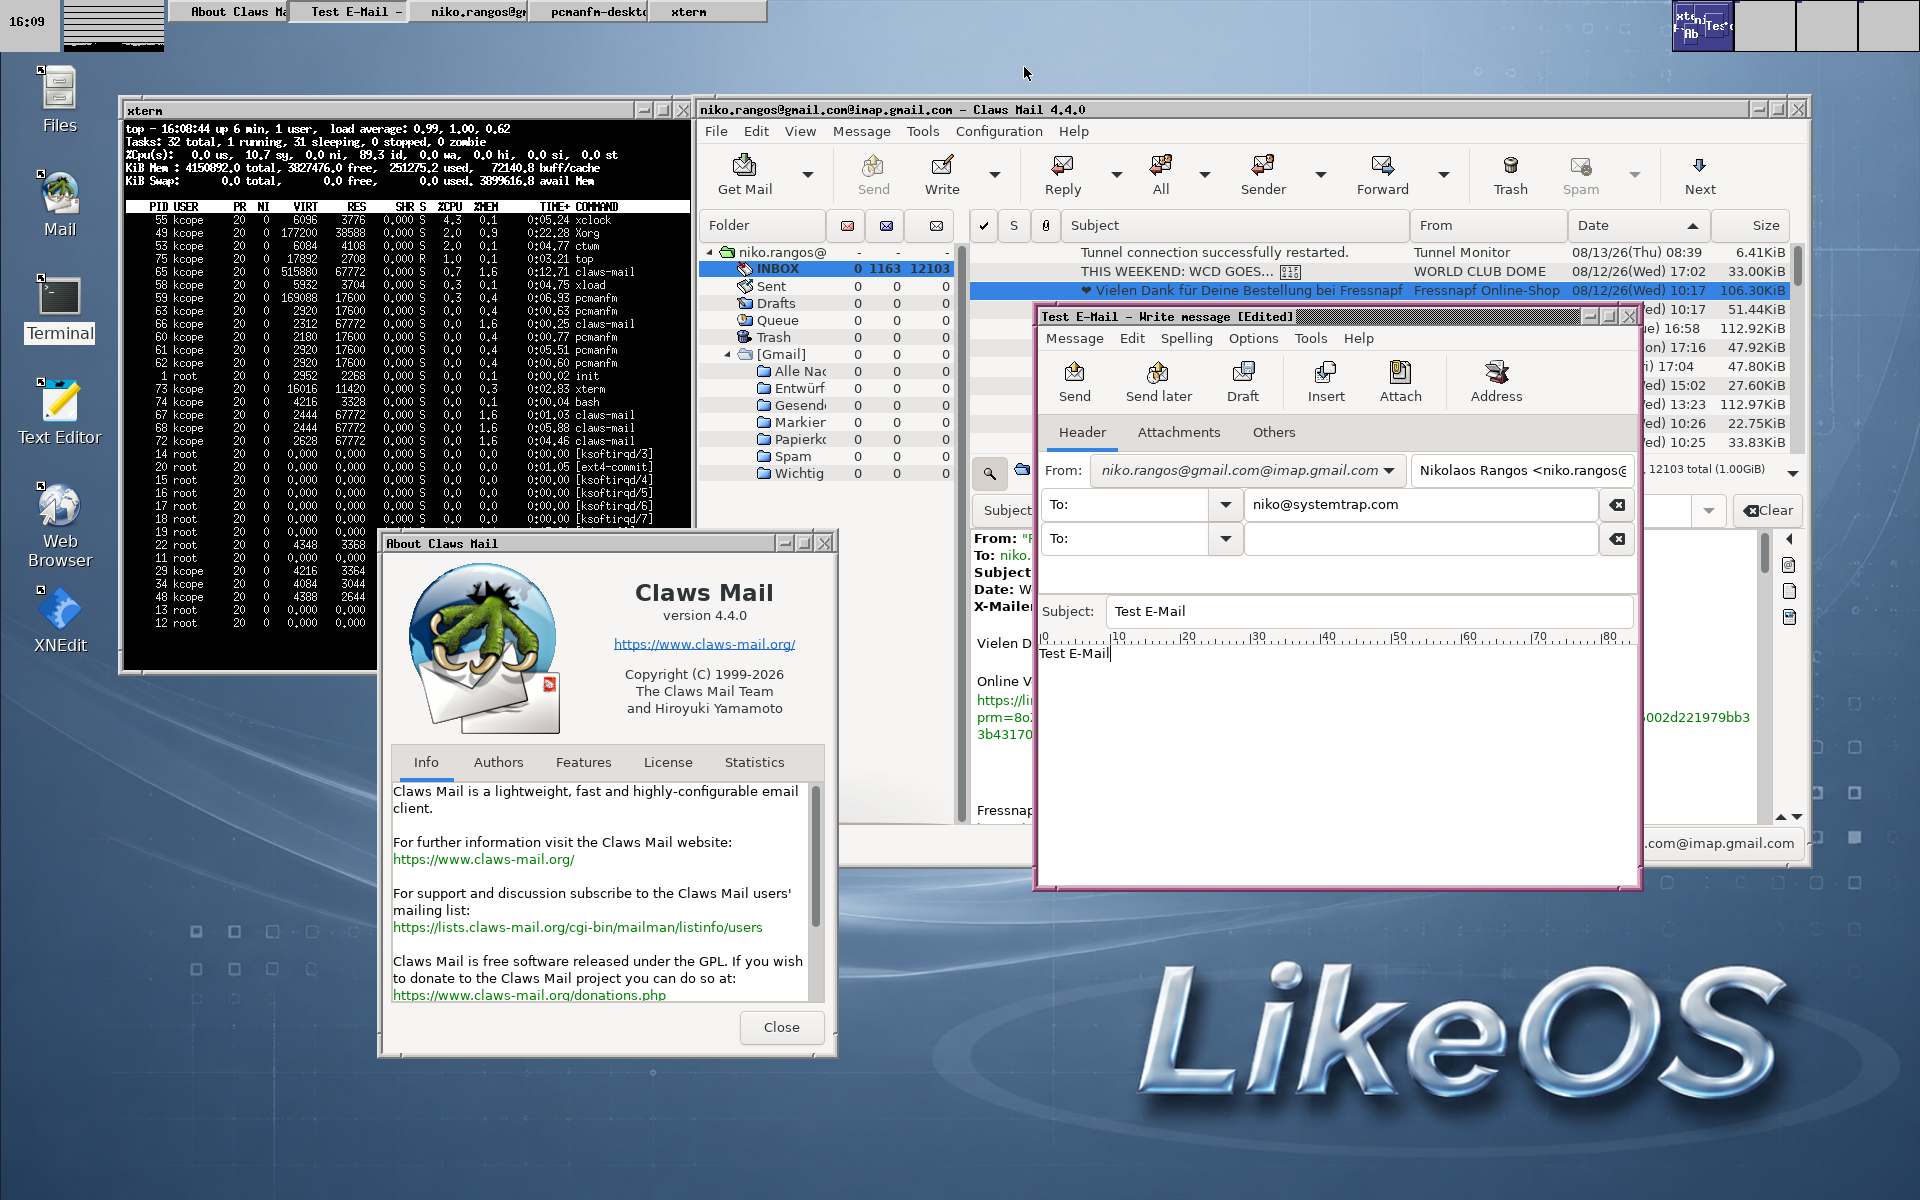Click the Reply toolbar icon
This screenshot has height=1200, width=1920.
pos(1063,166)
